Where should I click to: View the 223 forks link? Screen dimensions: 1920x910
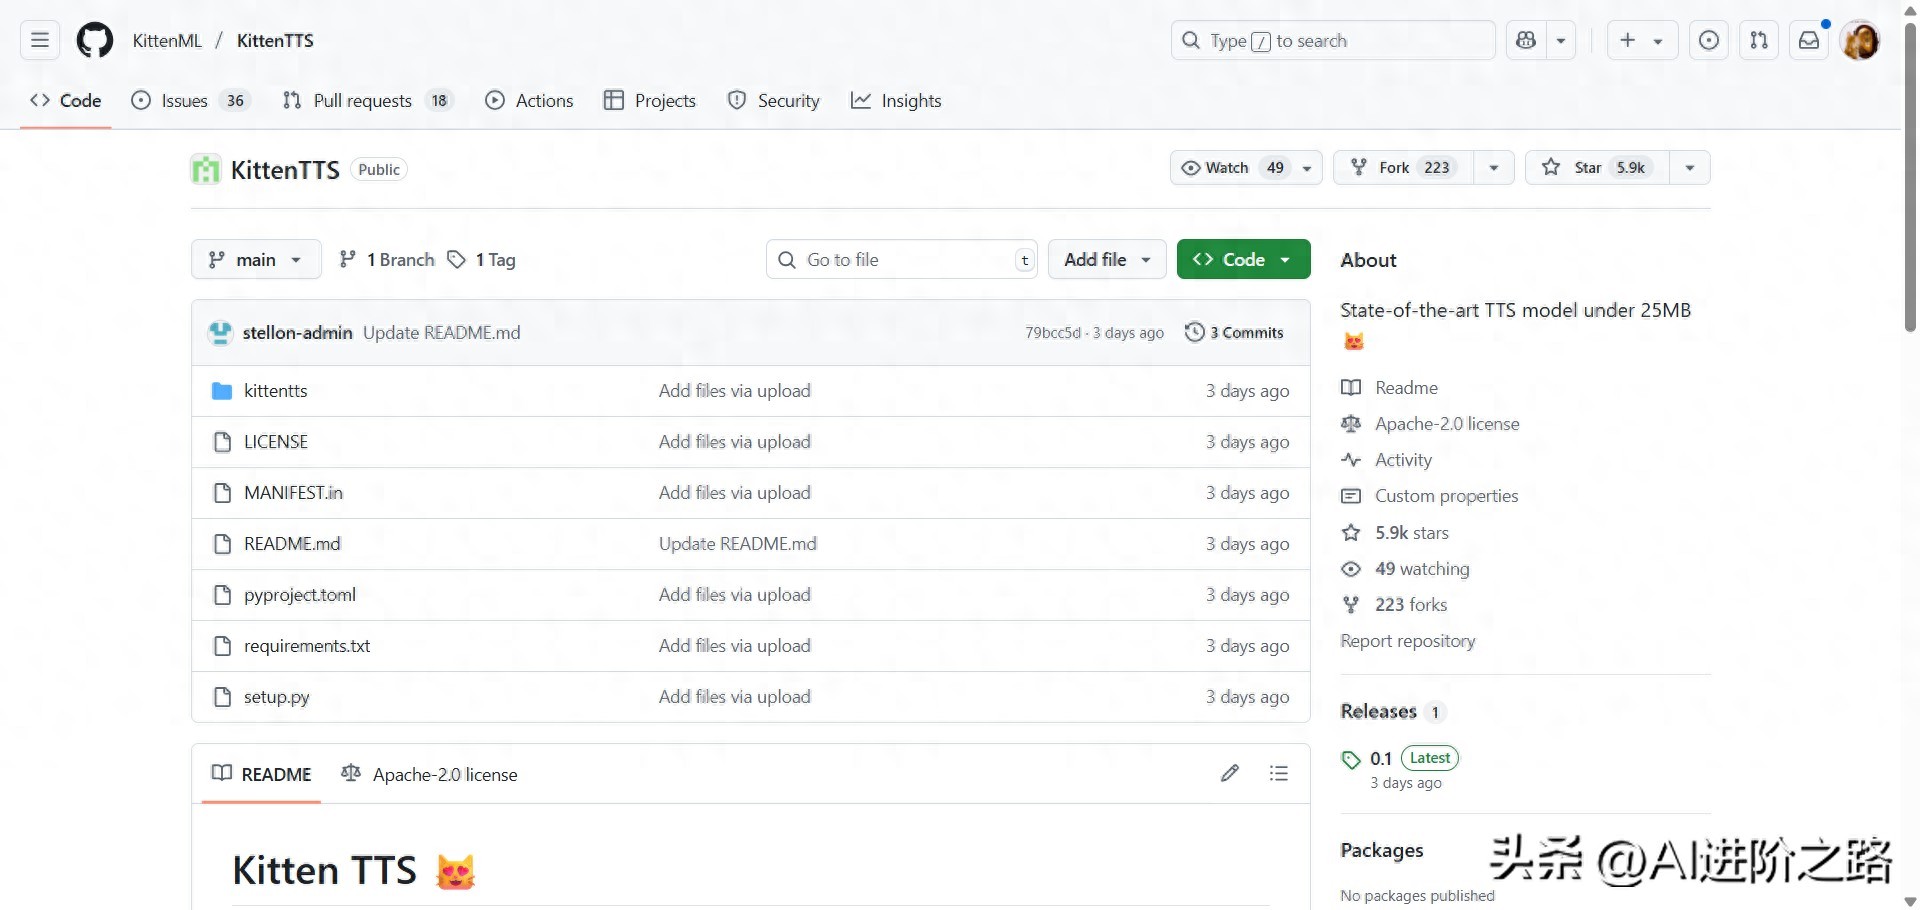click(1394, 605)
